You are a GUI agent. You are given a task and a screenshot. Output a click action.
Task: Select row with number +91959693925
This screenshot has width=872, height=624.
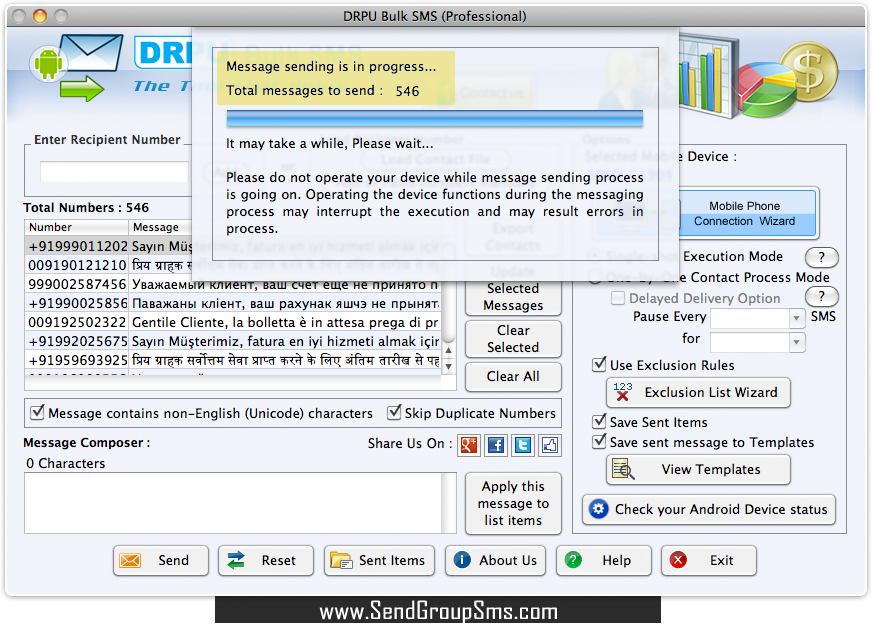click(x=233, y=360)
